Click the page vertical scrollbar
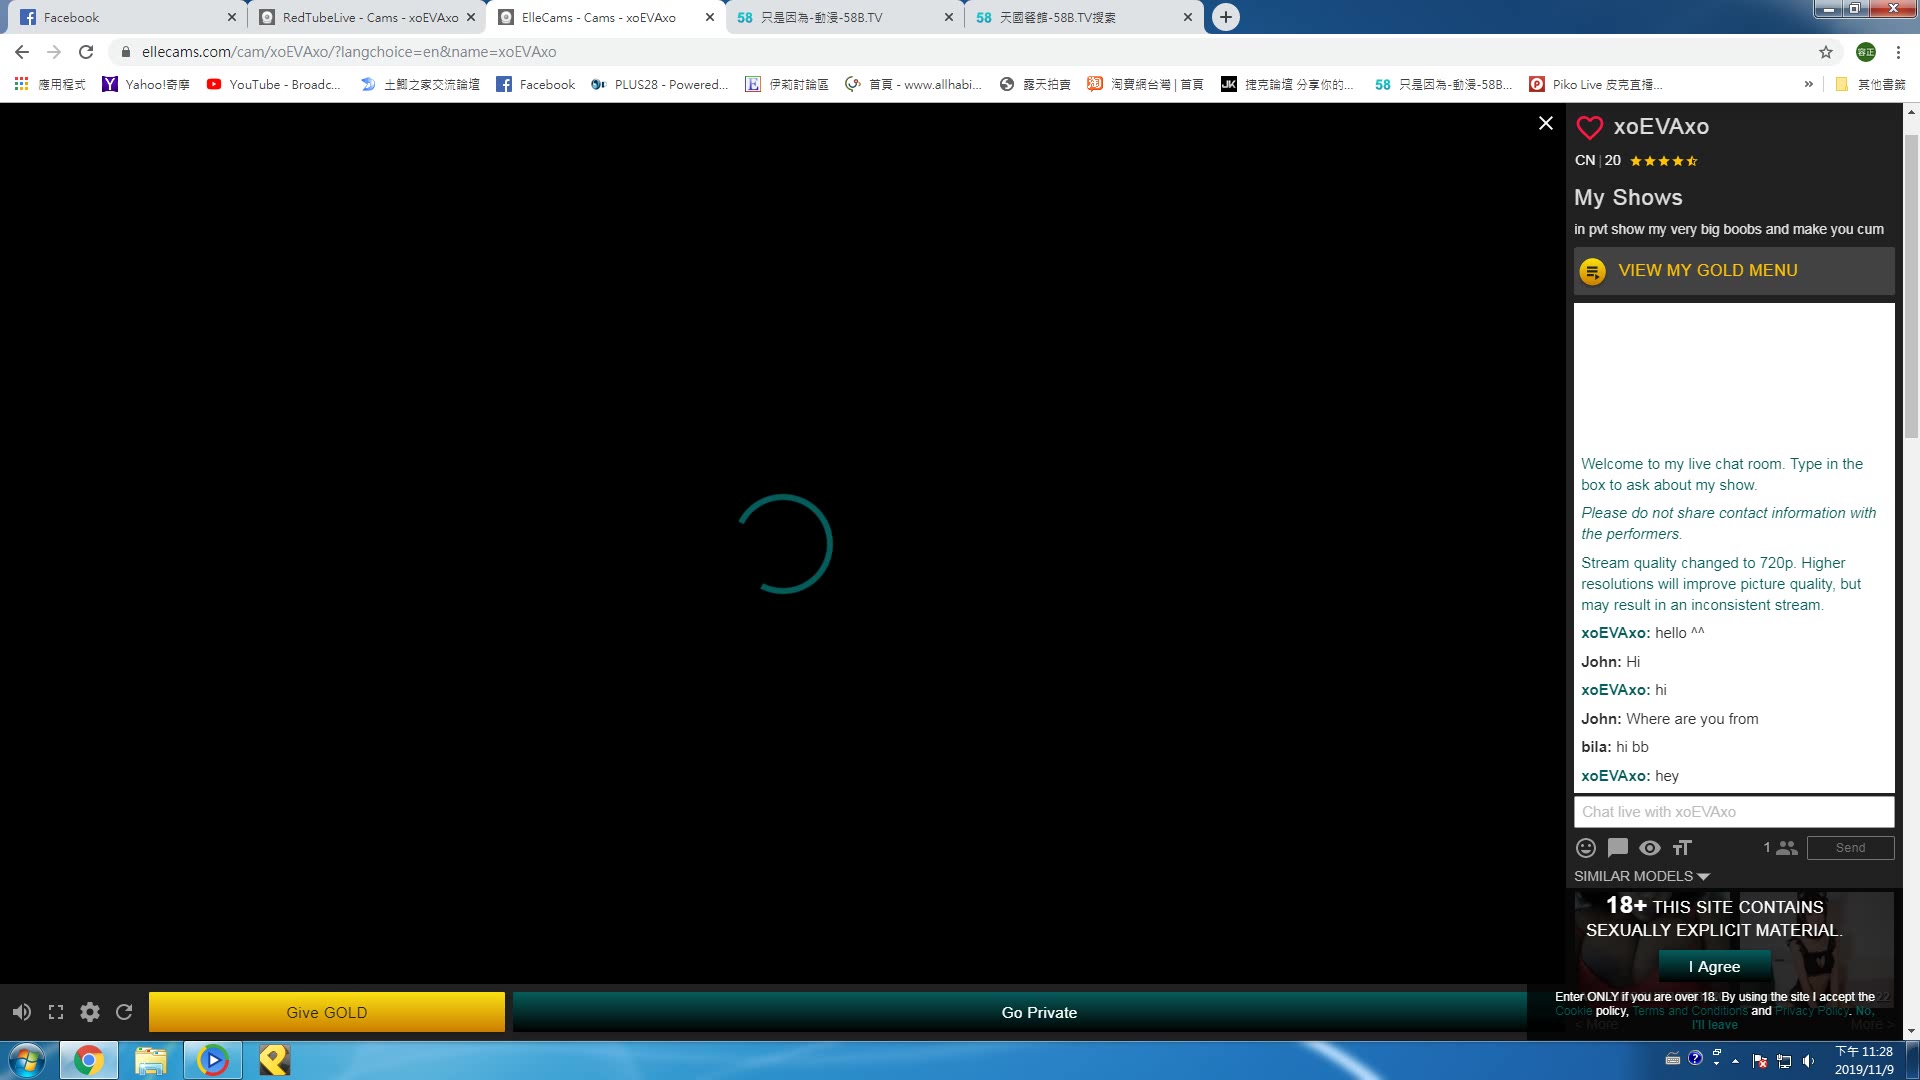The height and width of the screenshot is (1080, 1920). pyautogui.click(x=1911, y=285)
